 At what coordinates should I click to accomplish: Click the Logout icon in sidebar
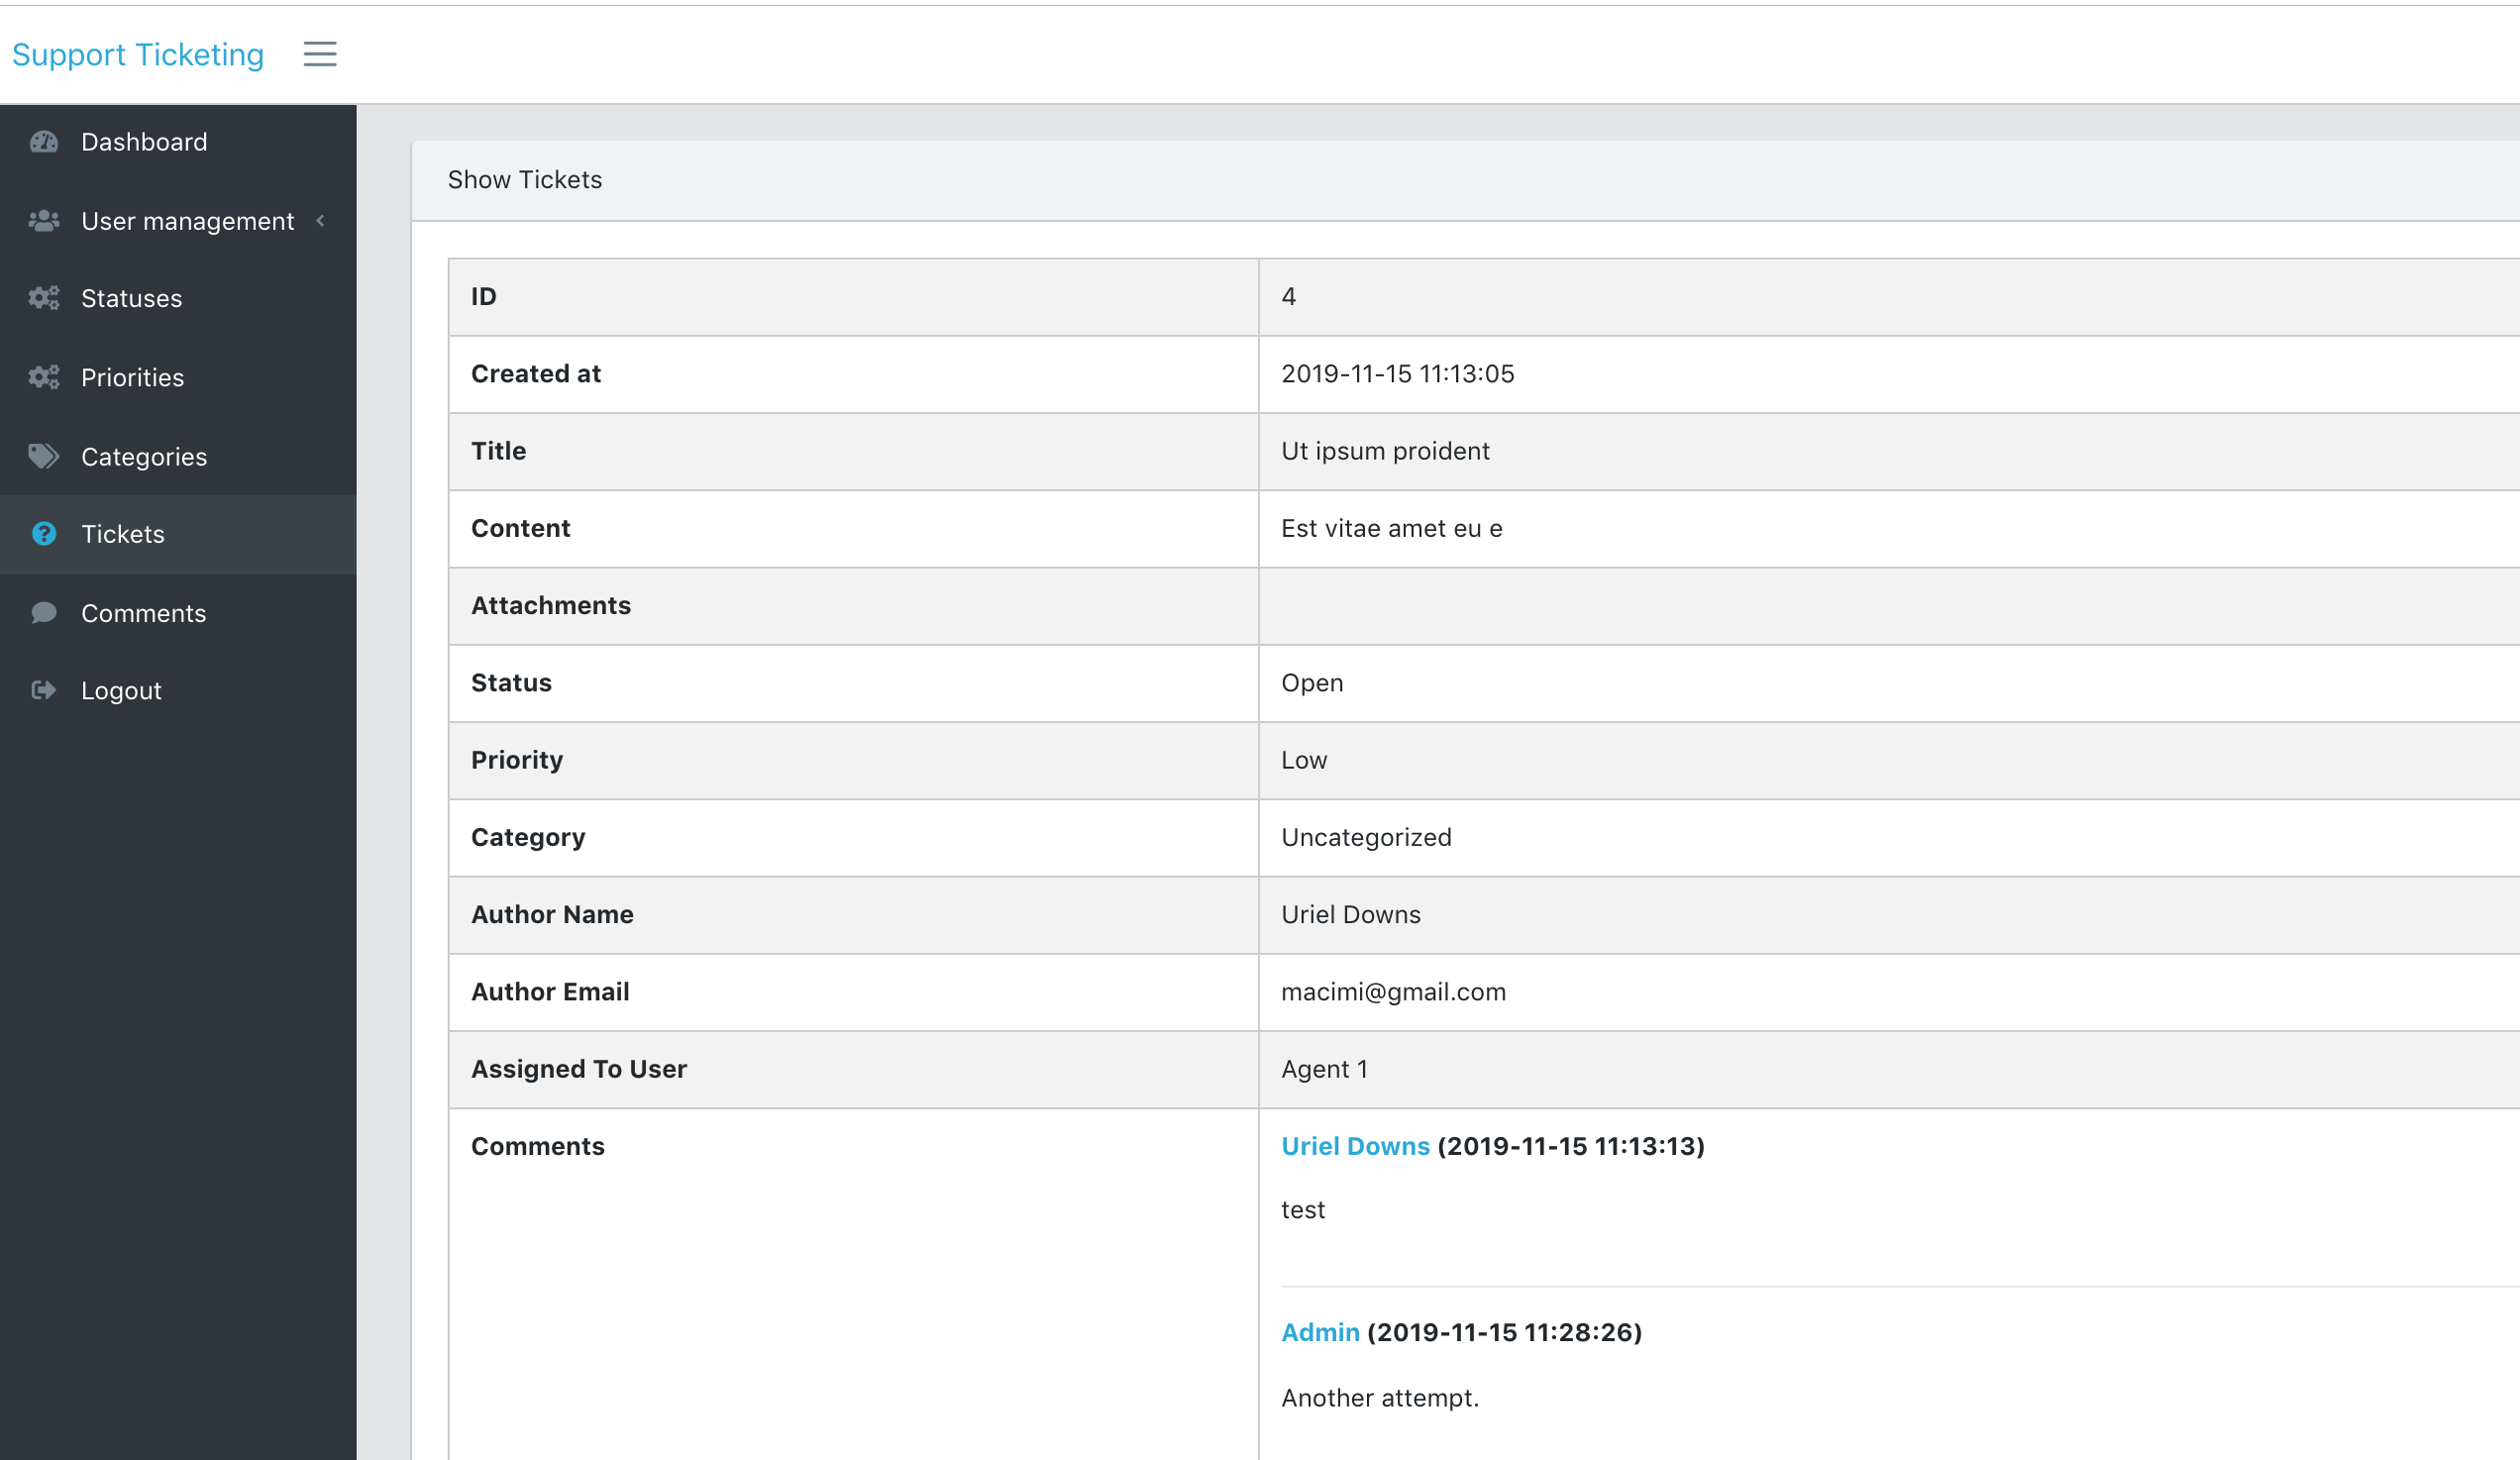[x=44, y=691]
